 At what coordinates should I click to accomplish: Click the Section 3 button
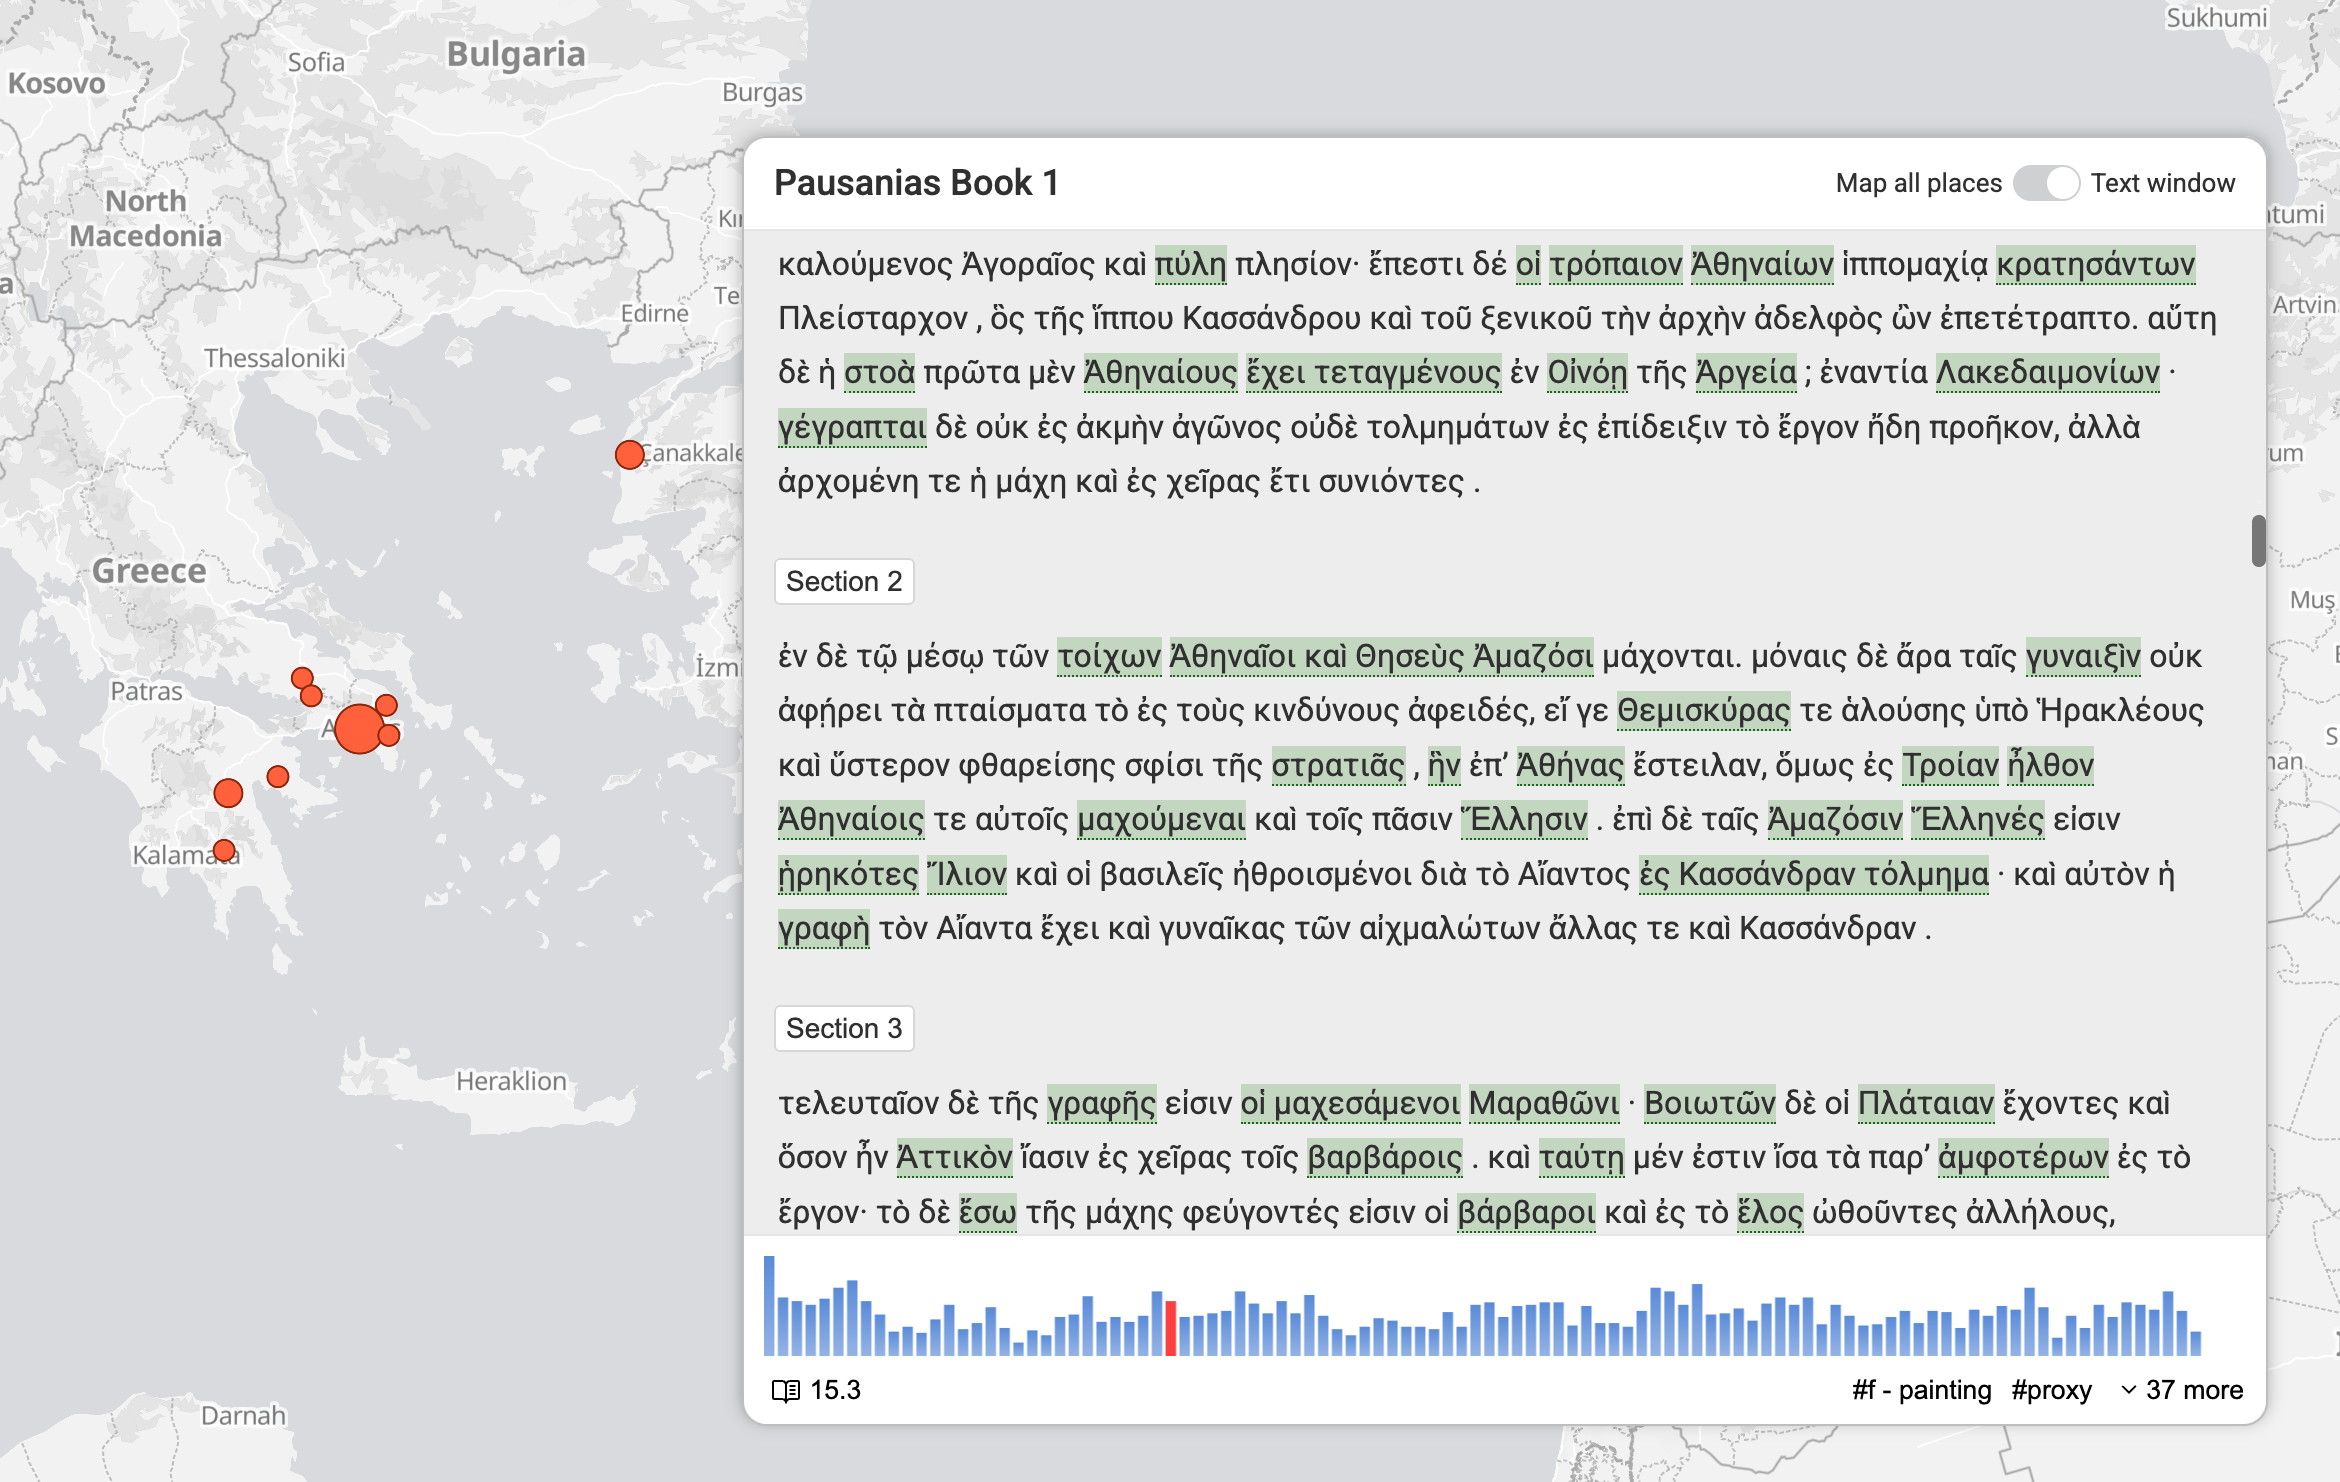(844, 1028)
